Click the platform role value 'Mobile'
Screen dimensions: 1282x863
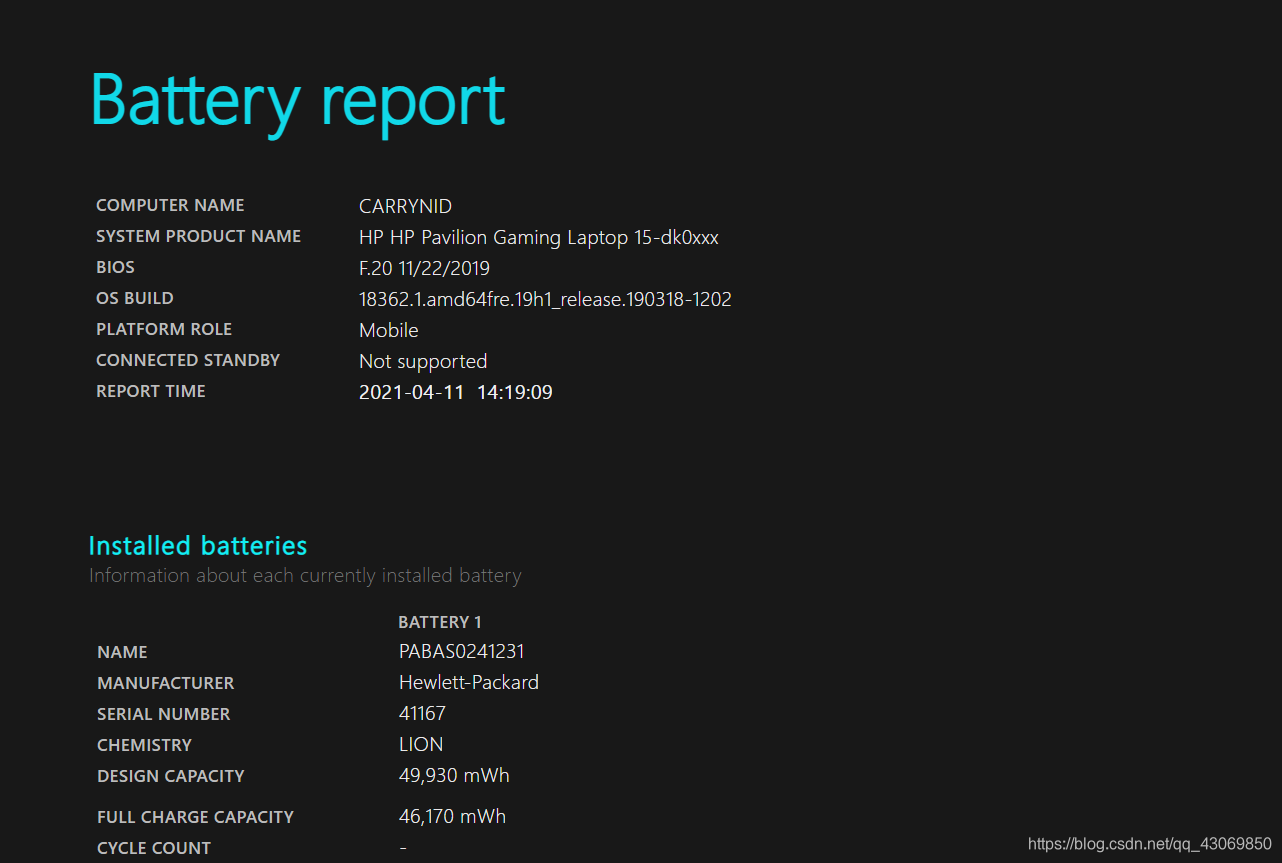(x=389, y=330)
